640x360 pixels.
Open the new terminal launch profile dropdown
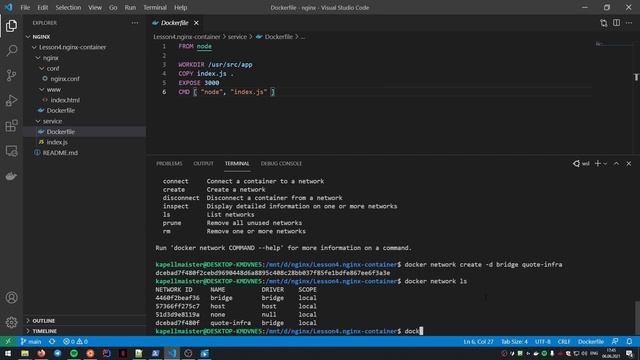click(605, 163)
